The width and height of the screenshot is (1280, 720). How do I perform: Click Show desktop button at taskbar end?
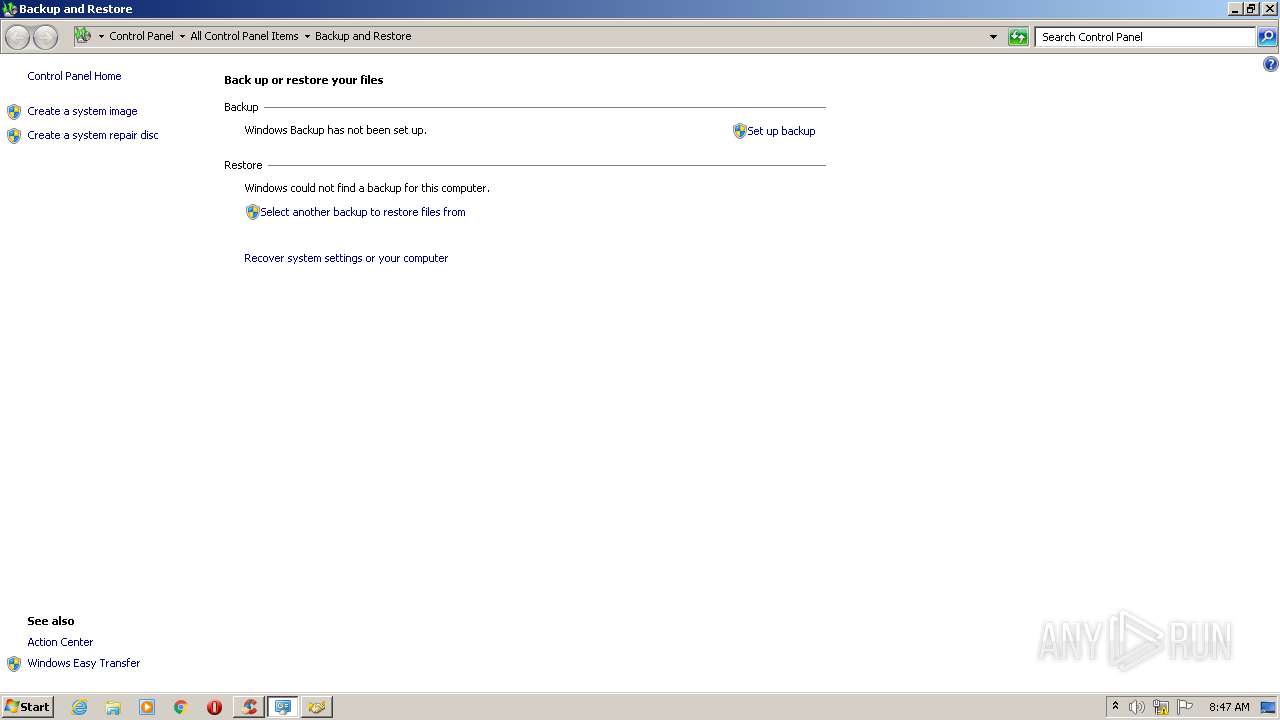click(1269, 707)
